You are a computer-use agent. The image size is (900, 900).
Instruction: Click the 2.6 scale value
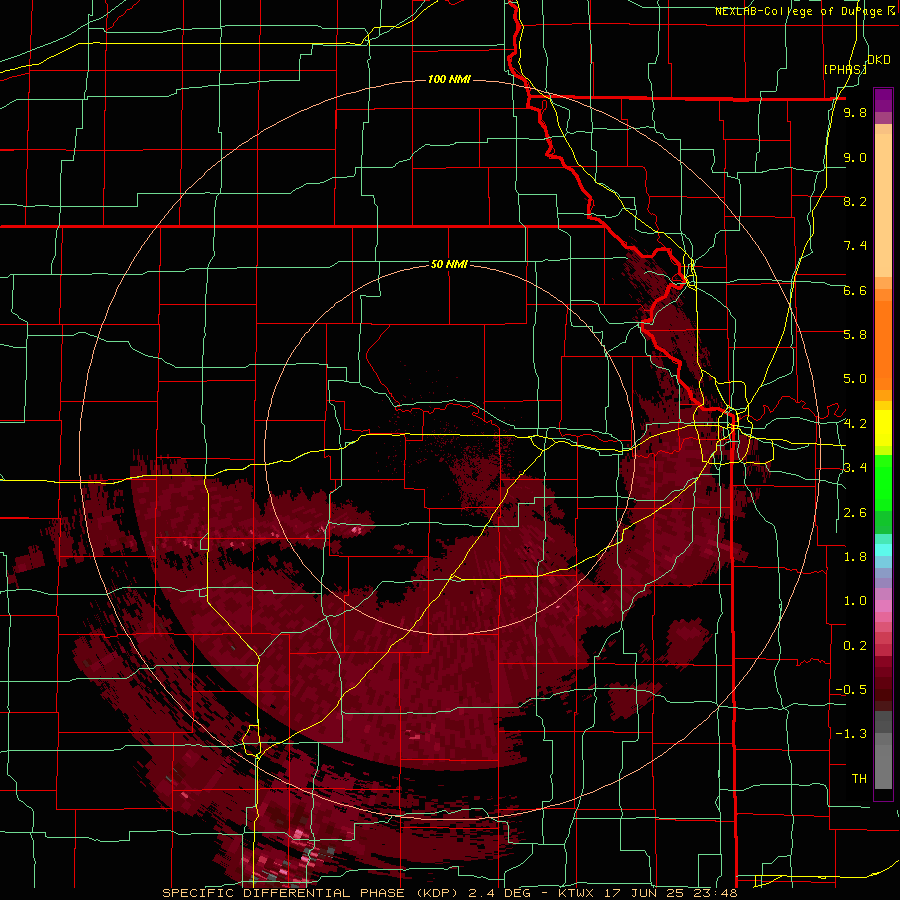[855, 513]
